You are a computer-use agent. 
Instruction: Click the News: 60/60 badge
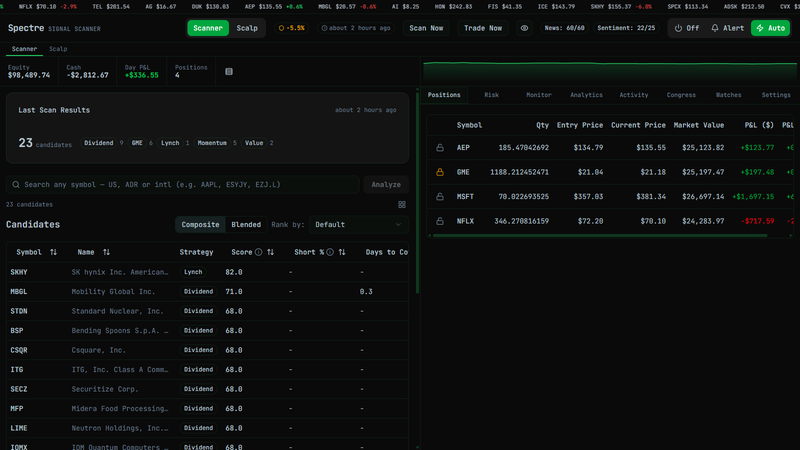(x=564, y=28)
